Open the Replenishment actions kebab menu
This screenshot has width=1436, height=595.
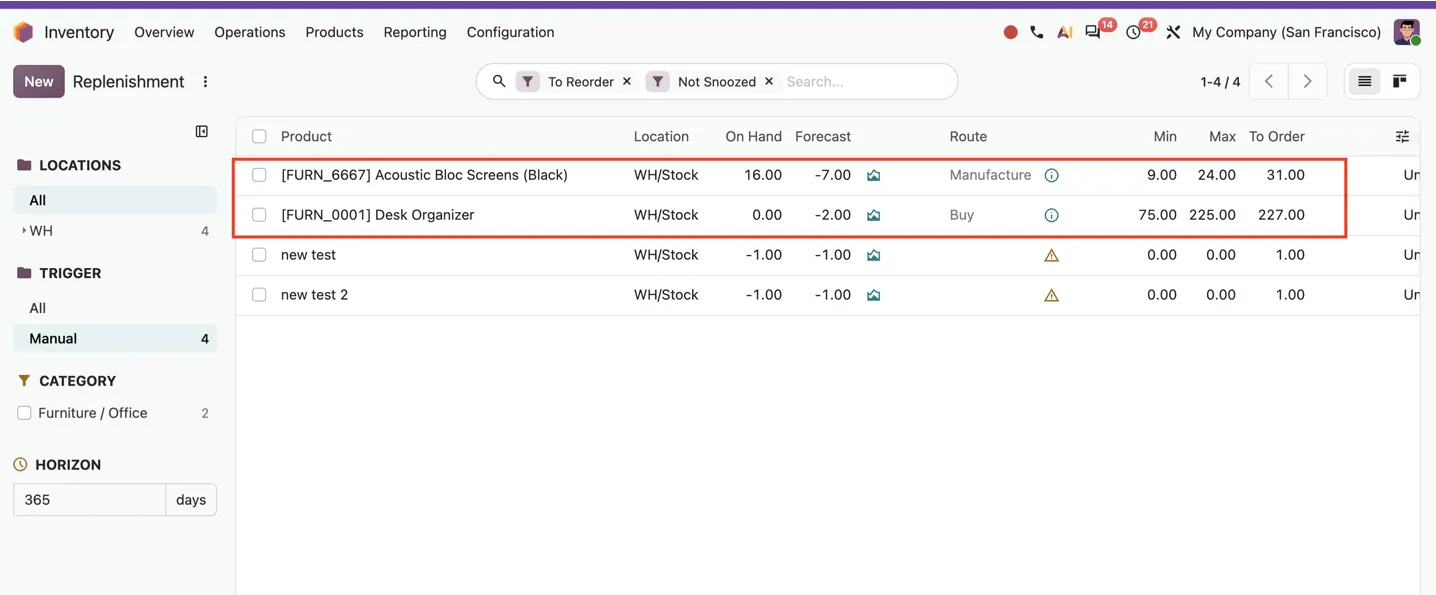[x=205, y=82]
